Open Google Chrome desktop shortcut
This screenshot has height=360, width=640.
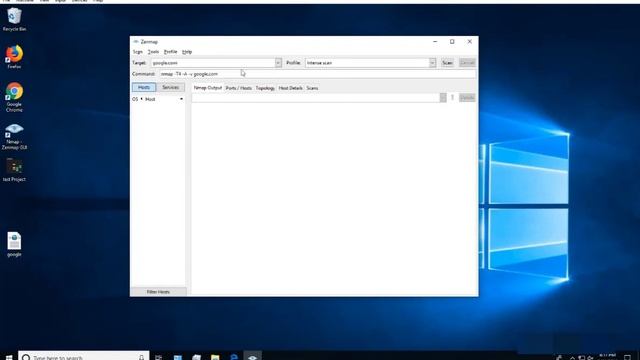(14, 97)
